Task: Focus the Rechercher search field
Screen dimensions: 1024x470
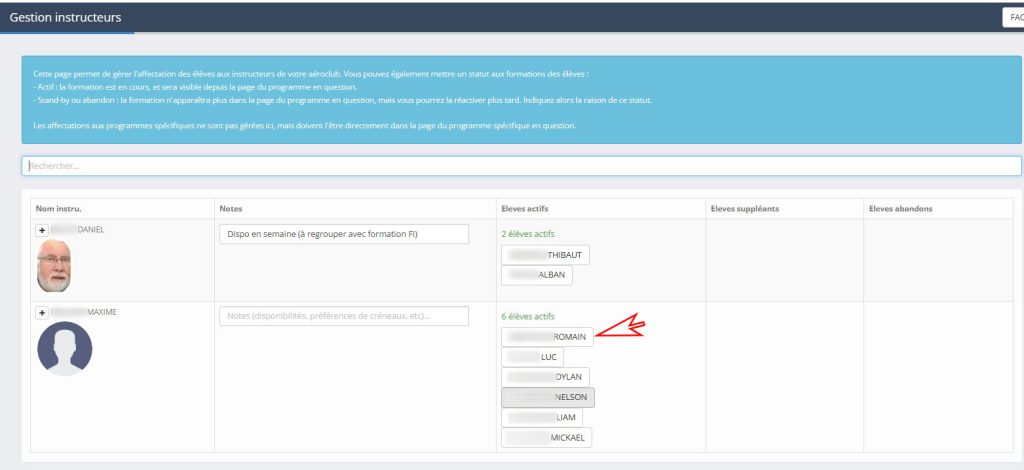Action: point(520,166)
